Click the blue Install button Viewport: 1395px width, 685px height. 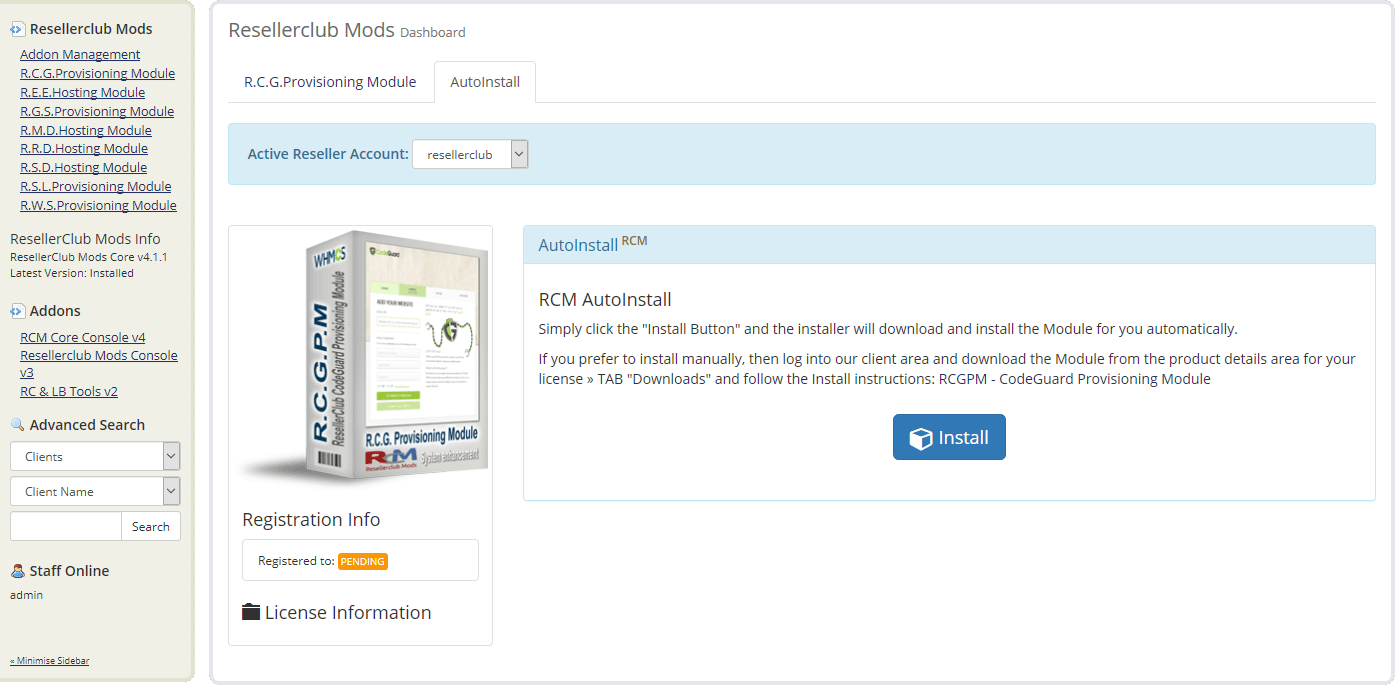pyautogui.click(x=949, y=437)
